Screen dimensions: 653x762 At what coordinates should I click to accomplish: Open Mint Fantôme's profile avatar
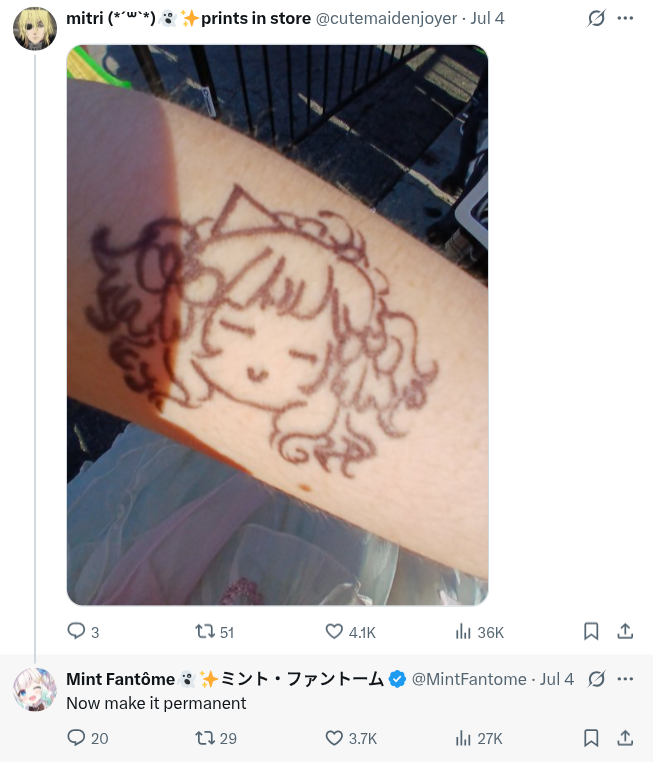[34, 690]
